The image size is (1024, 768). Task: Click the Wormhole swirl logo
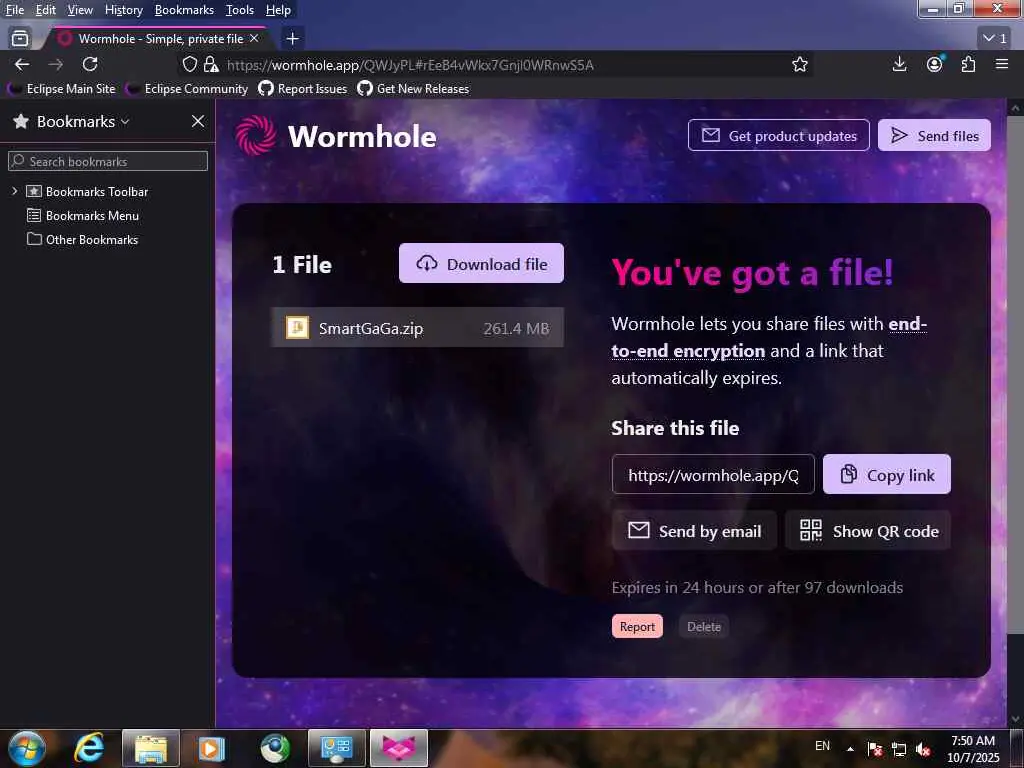pos(256,136)
